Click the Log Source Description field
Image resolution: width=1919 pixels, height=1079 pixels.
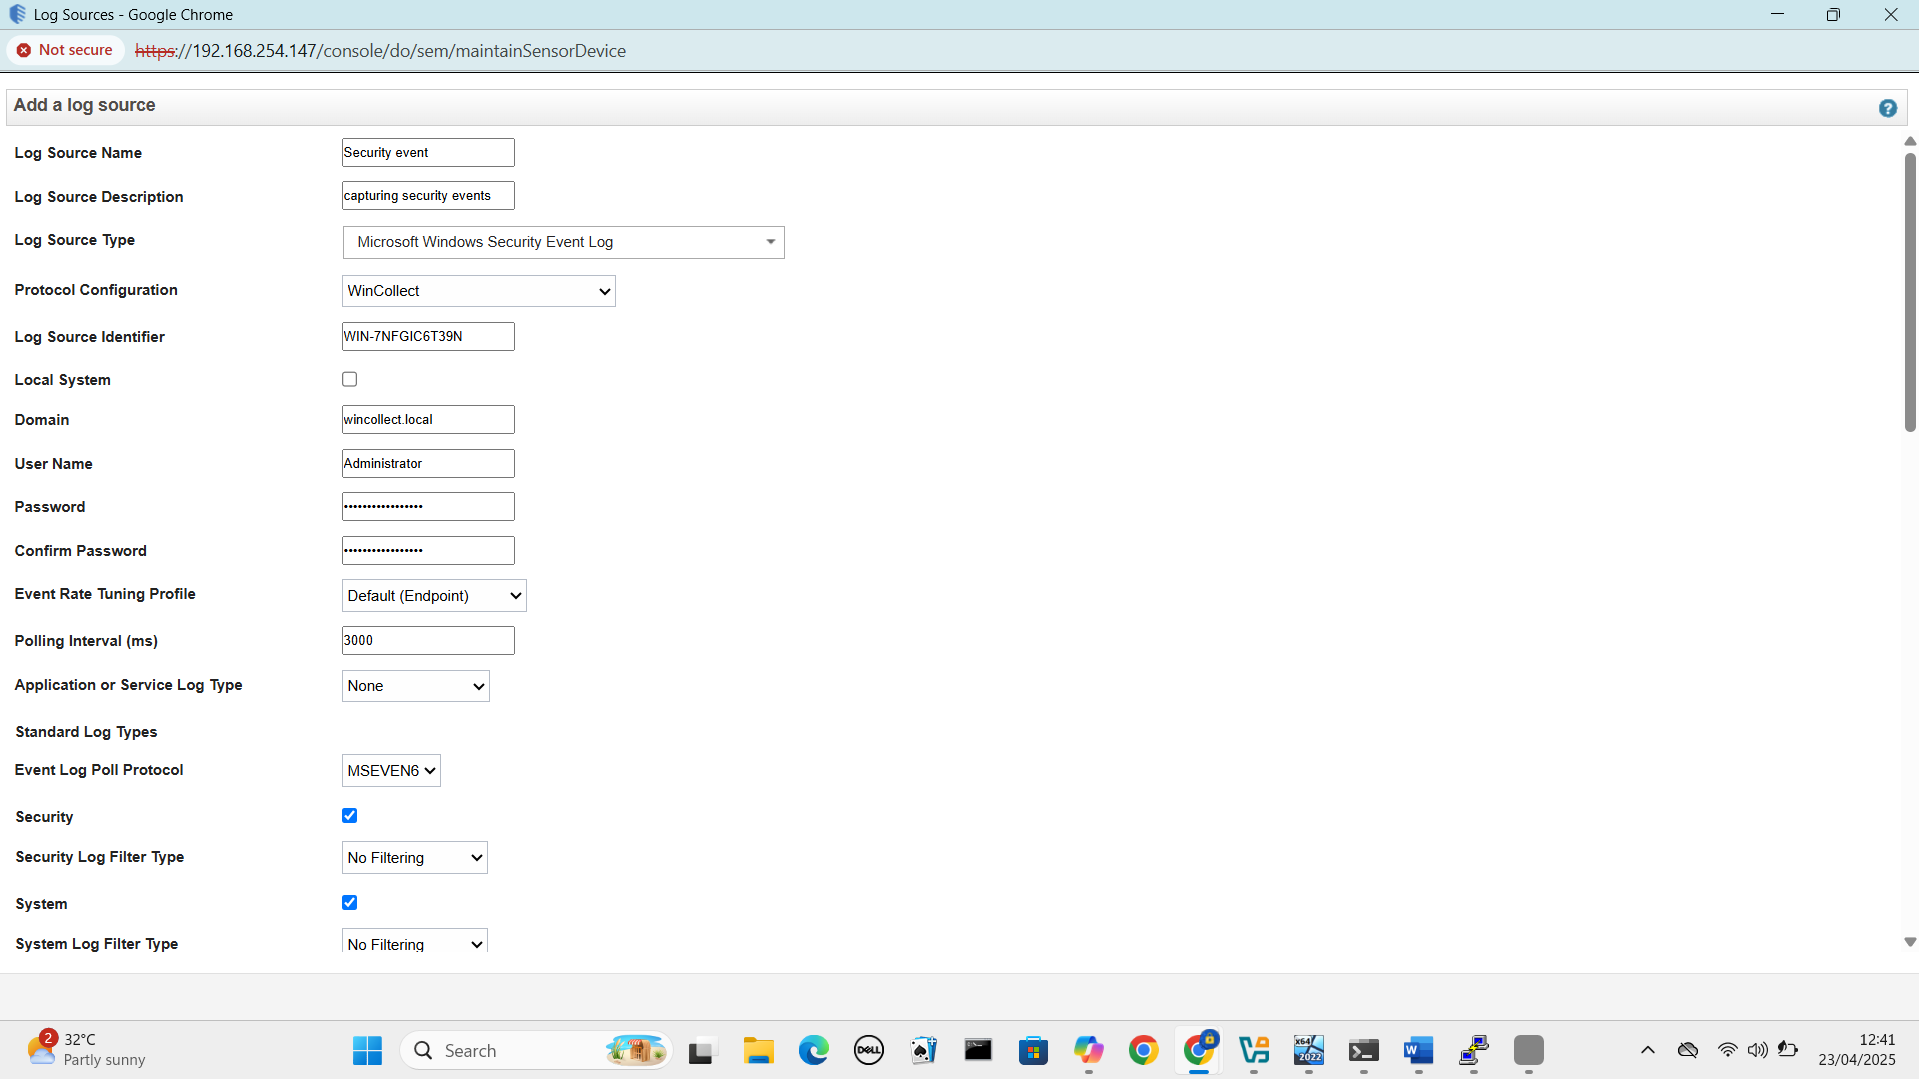(428, 196)
